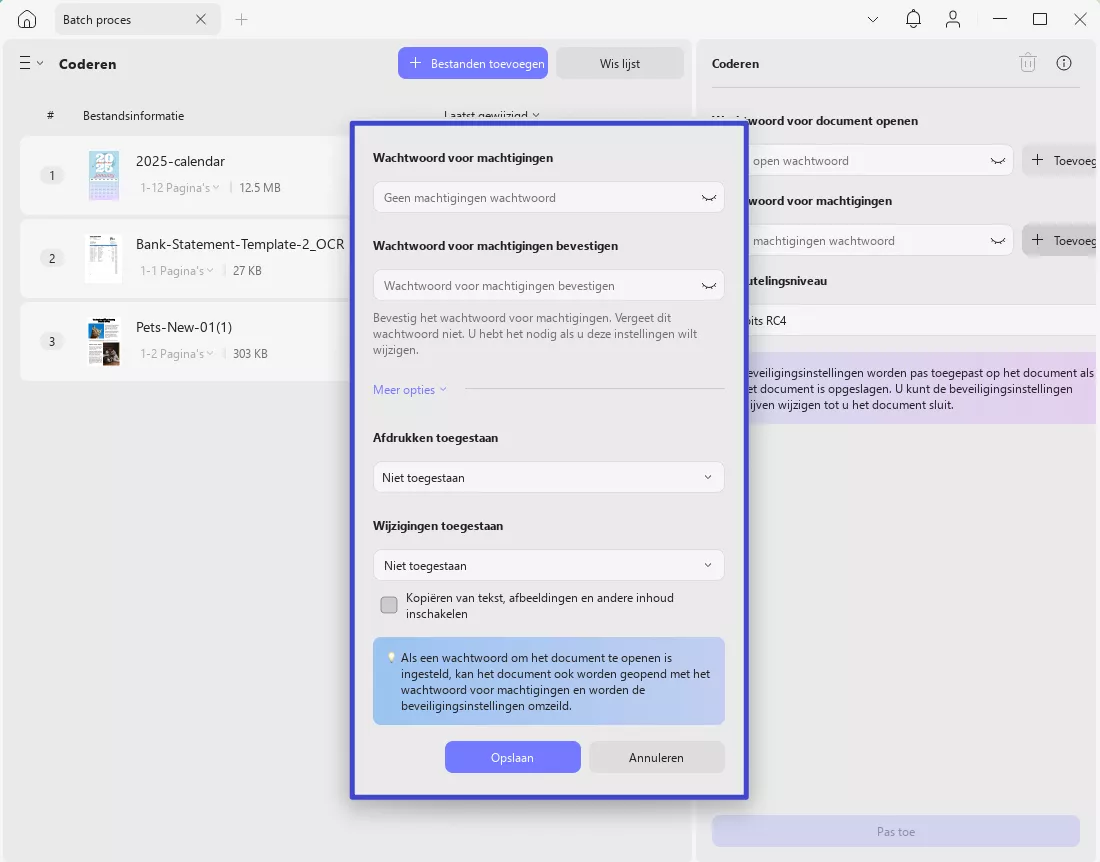Click the Pas toe button
This screenshot has width=1100, height=862.
[895, 831]
